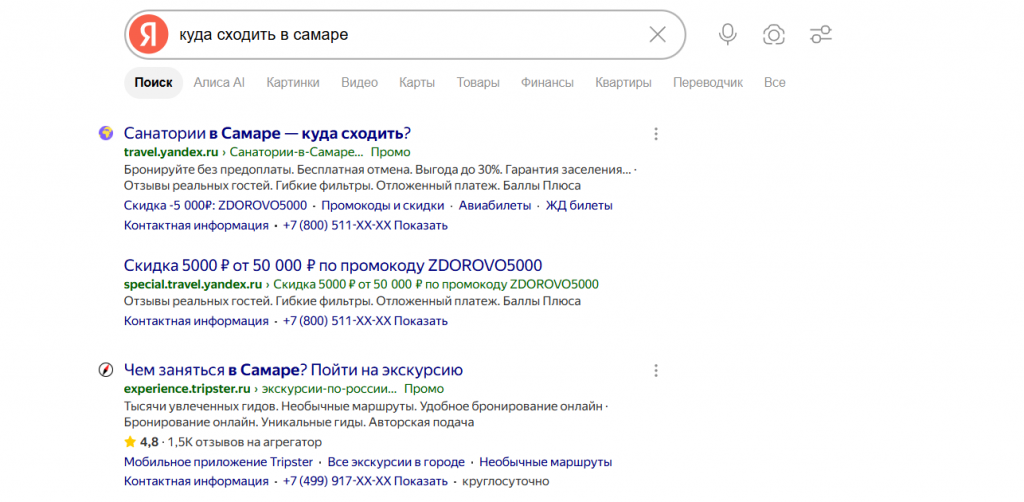This screenshot has width=1024, height=502.
Task: Open the Авиабилеты sitelink
Action: tap(495, 206)
